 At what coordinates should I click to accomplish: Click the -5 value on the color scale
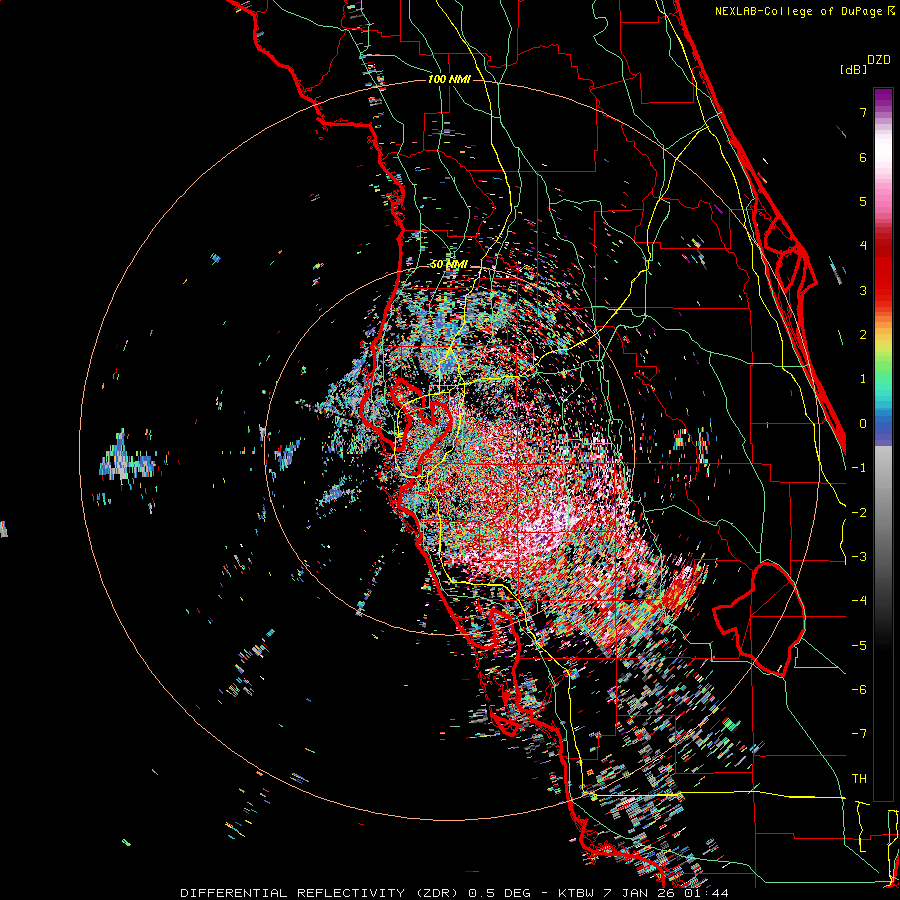(x=859, y=645)
